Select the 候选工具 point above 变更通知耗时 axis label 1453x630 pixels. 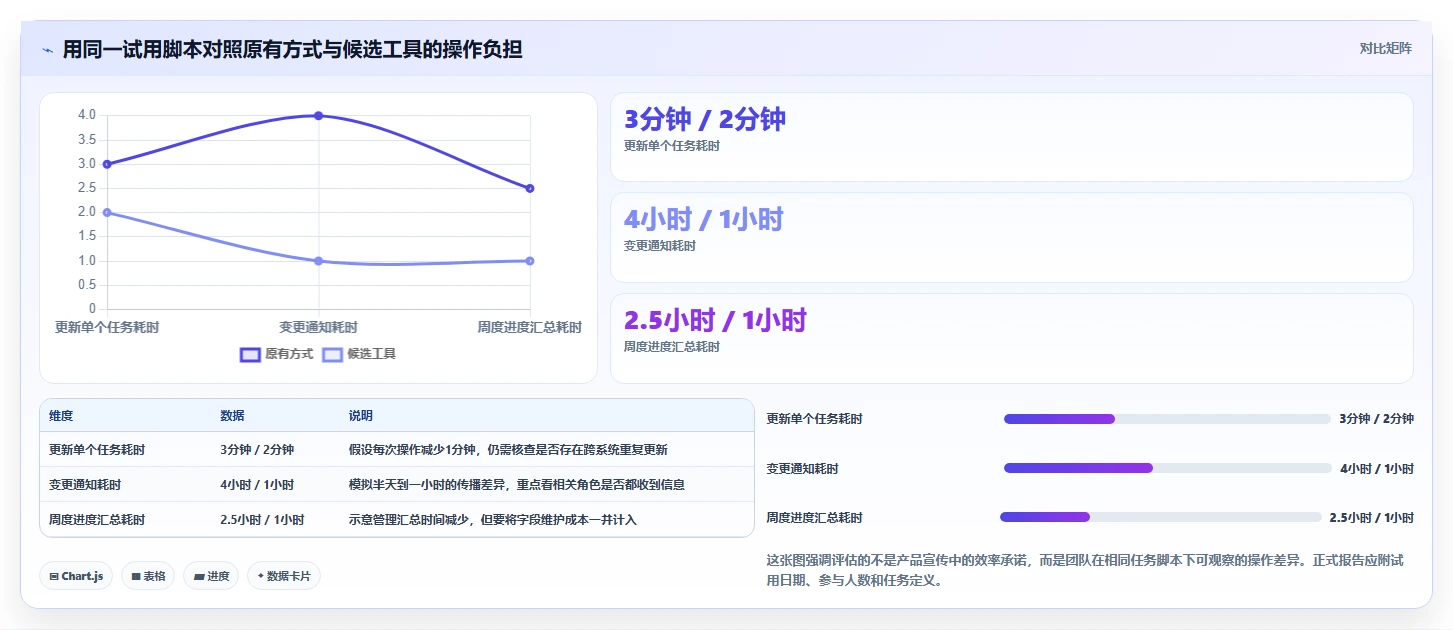click(318, 261)
